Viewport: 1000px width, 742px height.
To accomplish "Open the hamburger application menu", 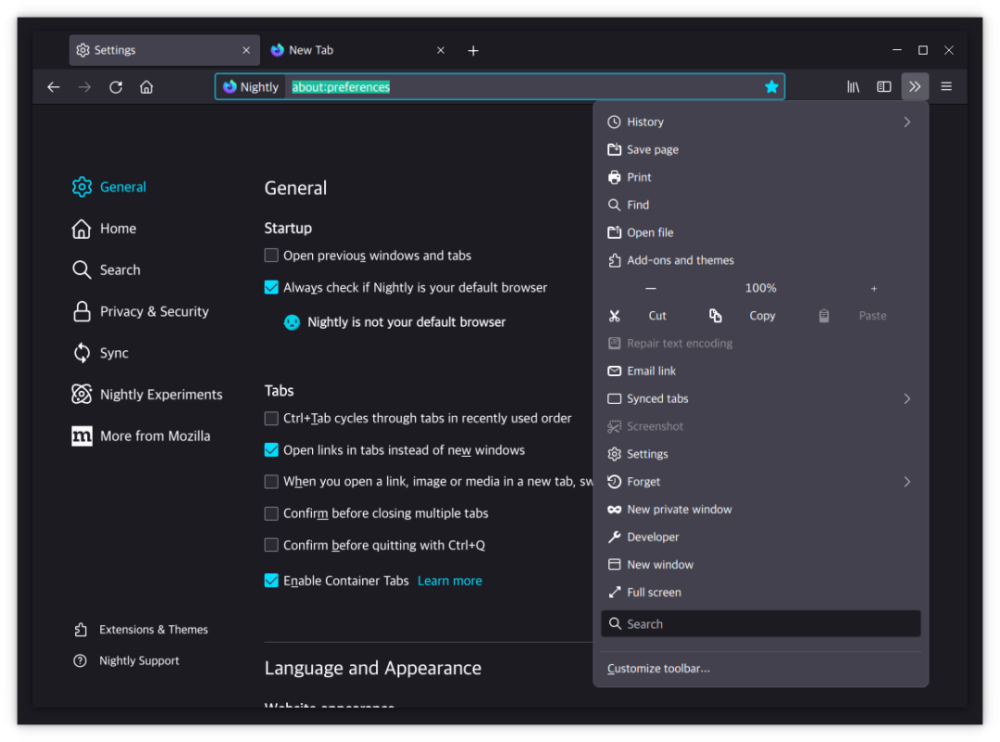I will 946,87.
